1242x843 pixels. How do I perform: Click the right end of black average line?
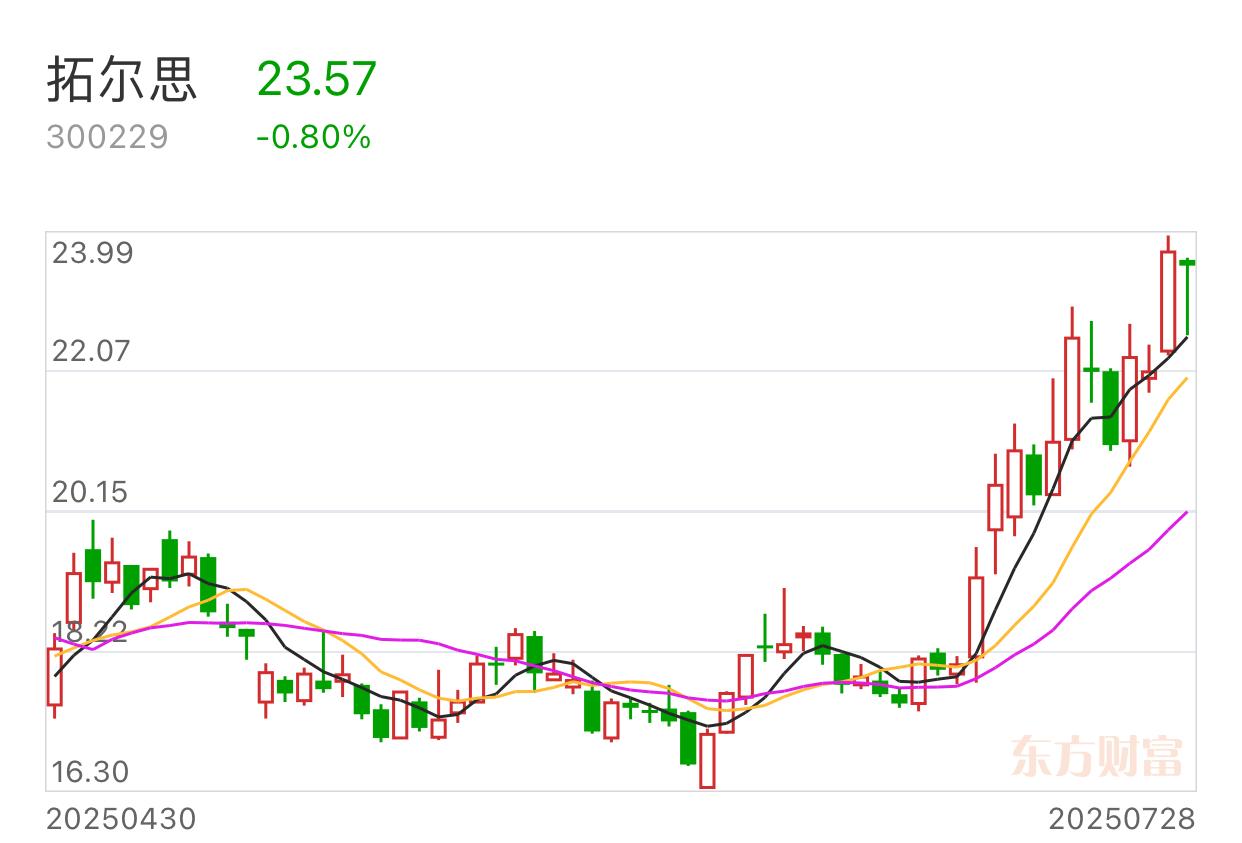(1185, 340)
